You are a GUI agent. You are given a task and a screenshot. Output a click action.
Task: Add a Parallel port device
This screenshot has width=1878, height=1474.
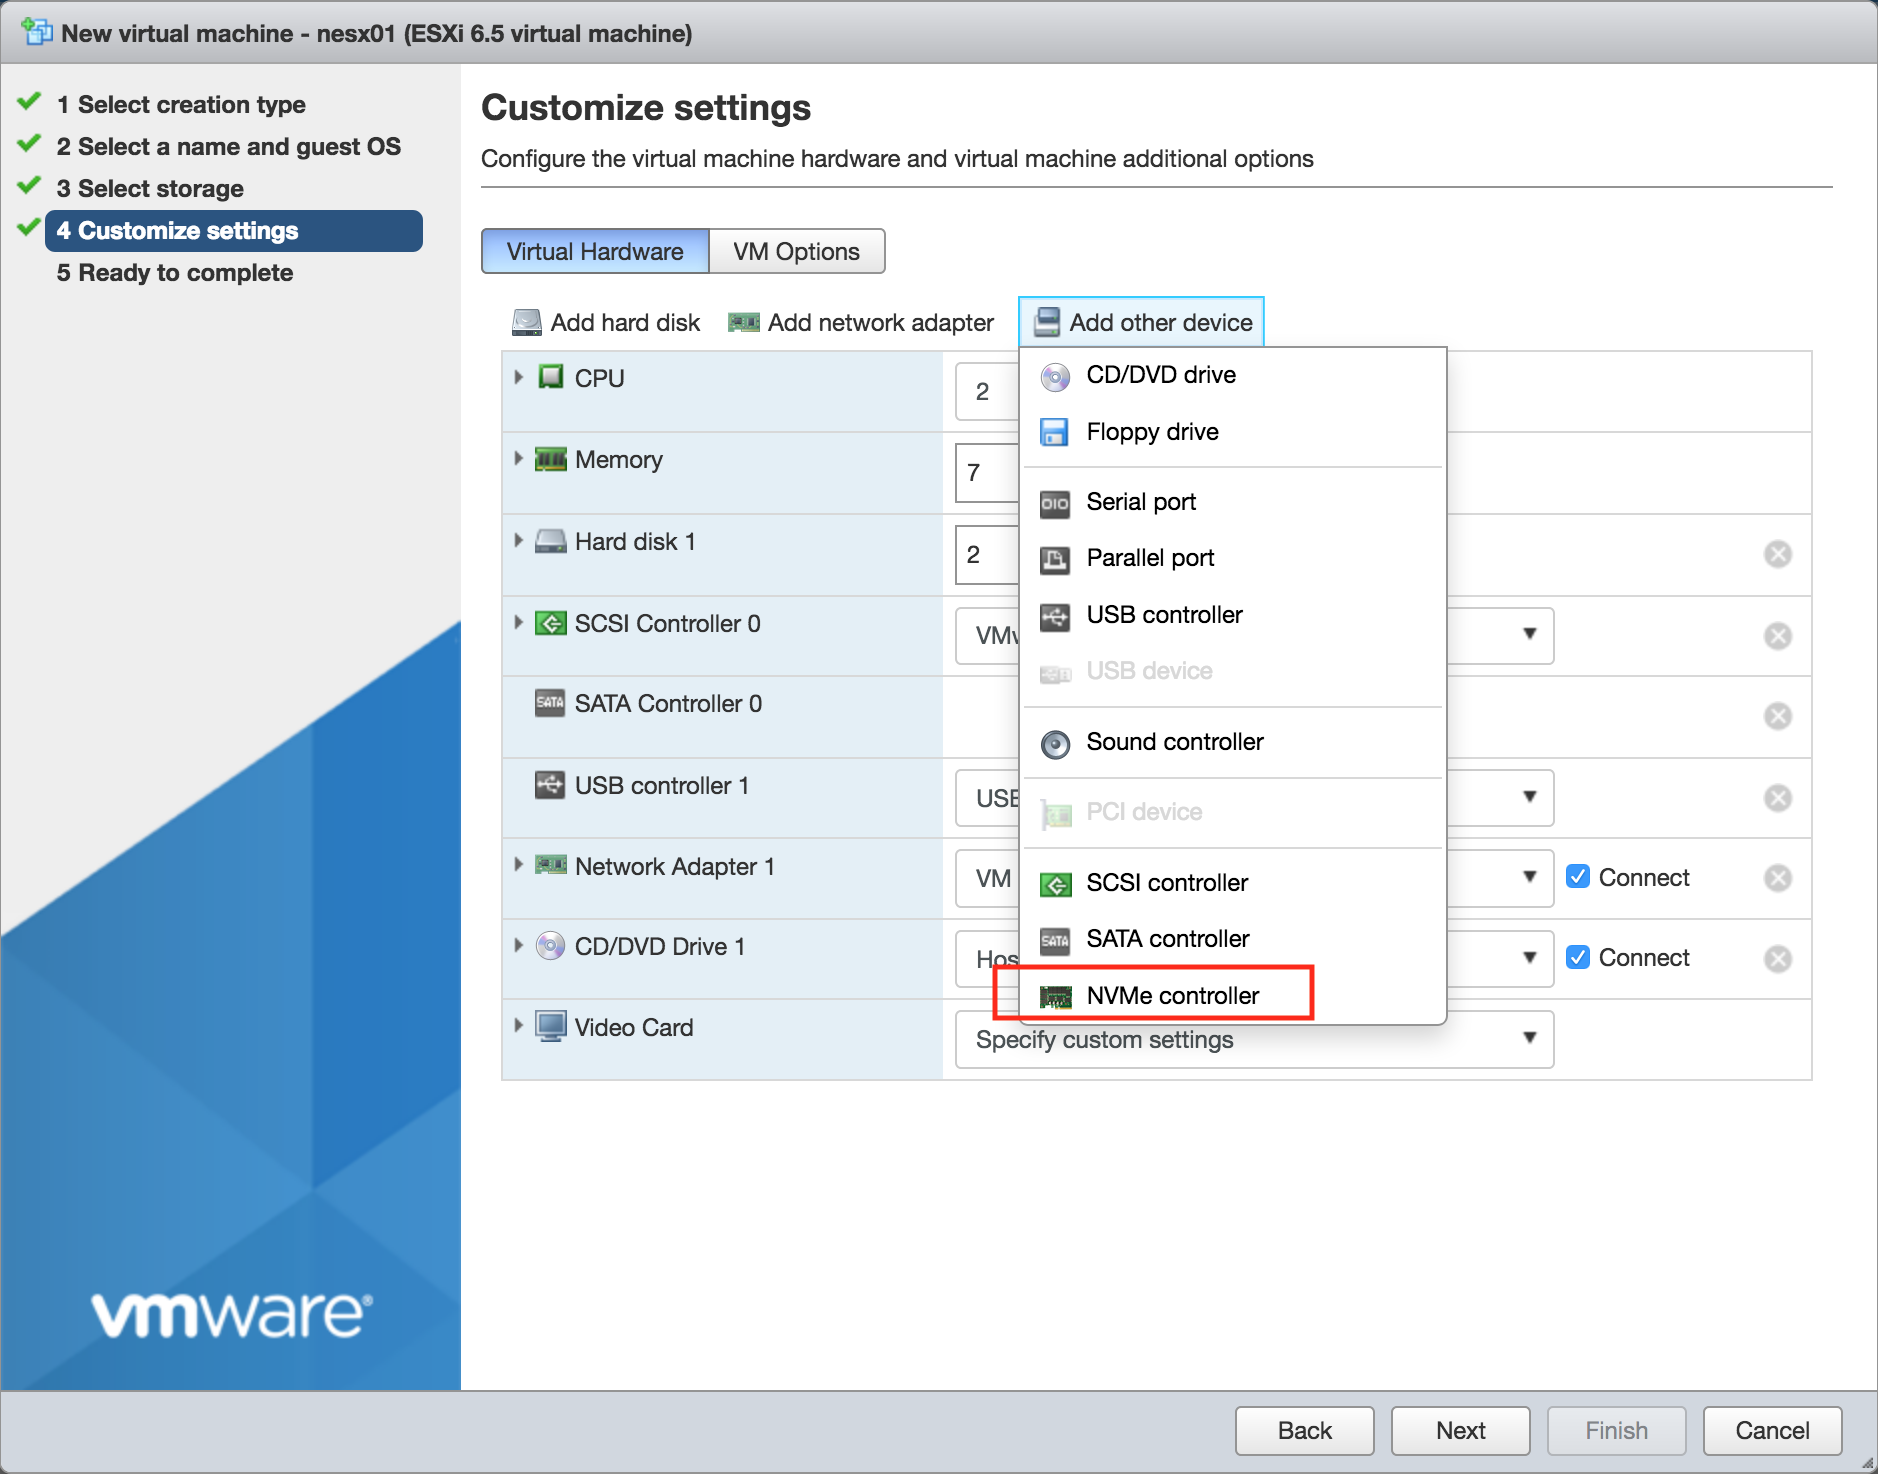(1232, 558)
